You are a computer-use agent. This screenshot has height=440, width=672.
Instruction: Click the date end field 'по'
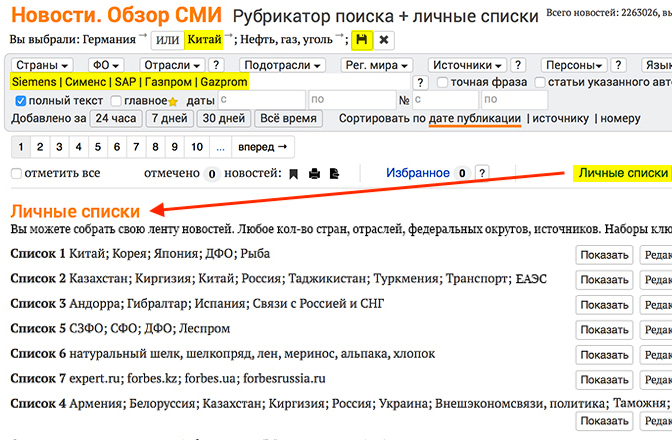click(x=352, y=100)
